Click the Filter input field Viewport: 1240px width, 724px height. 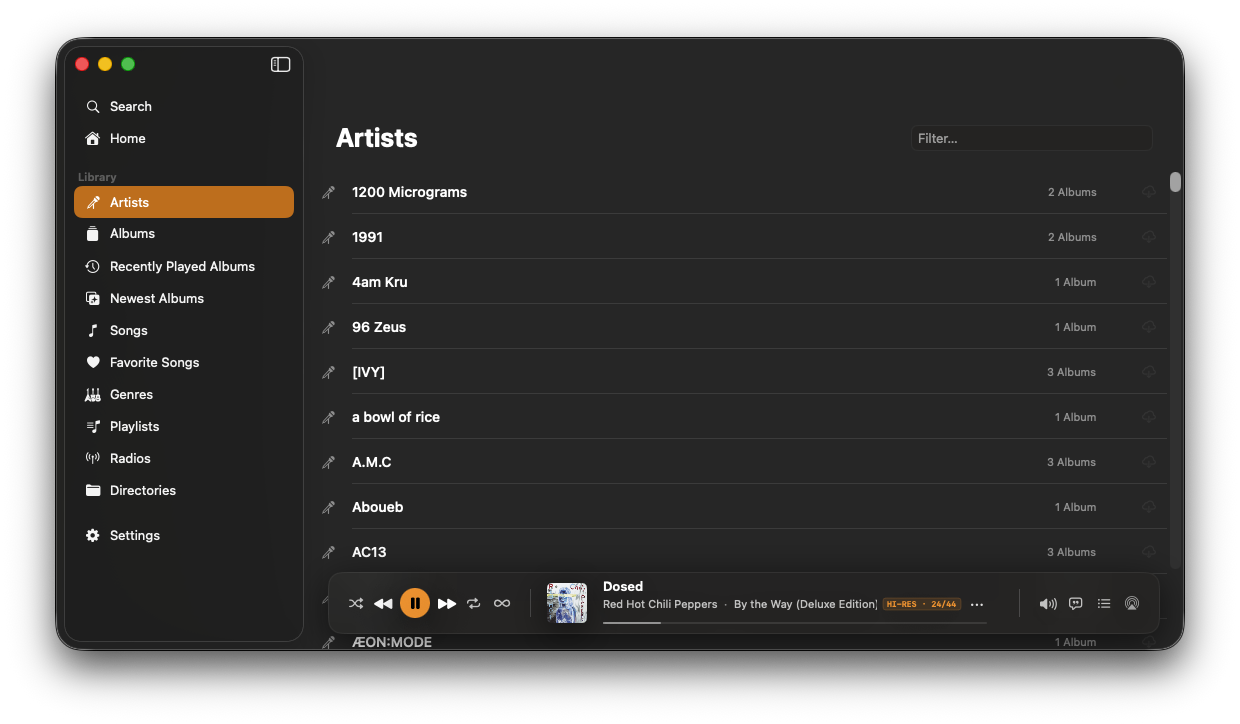point(1030,137)
